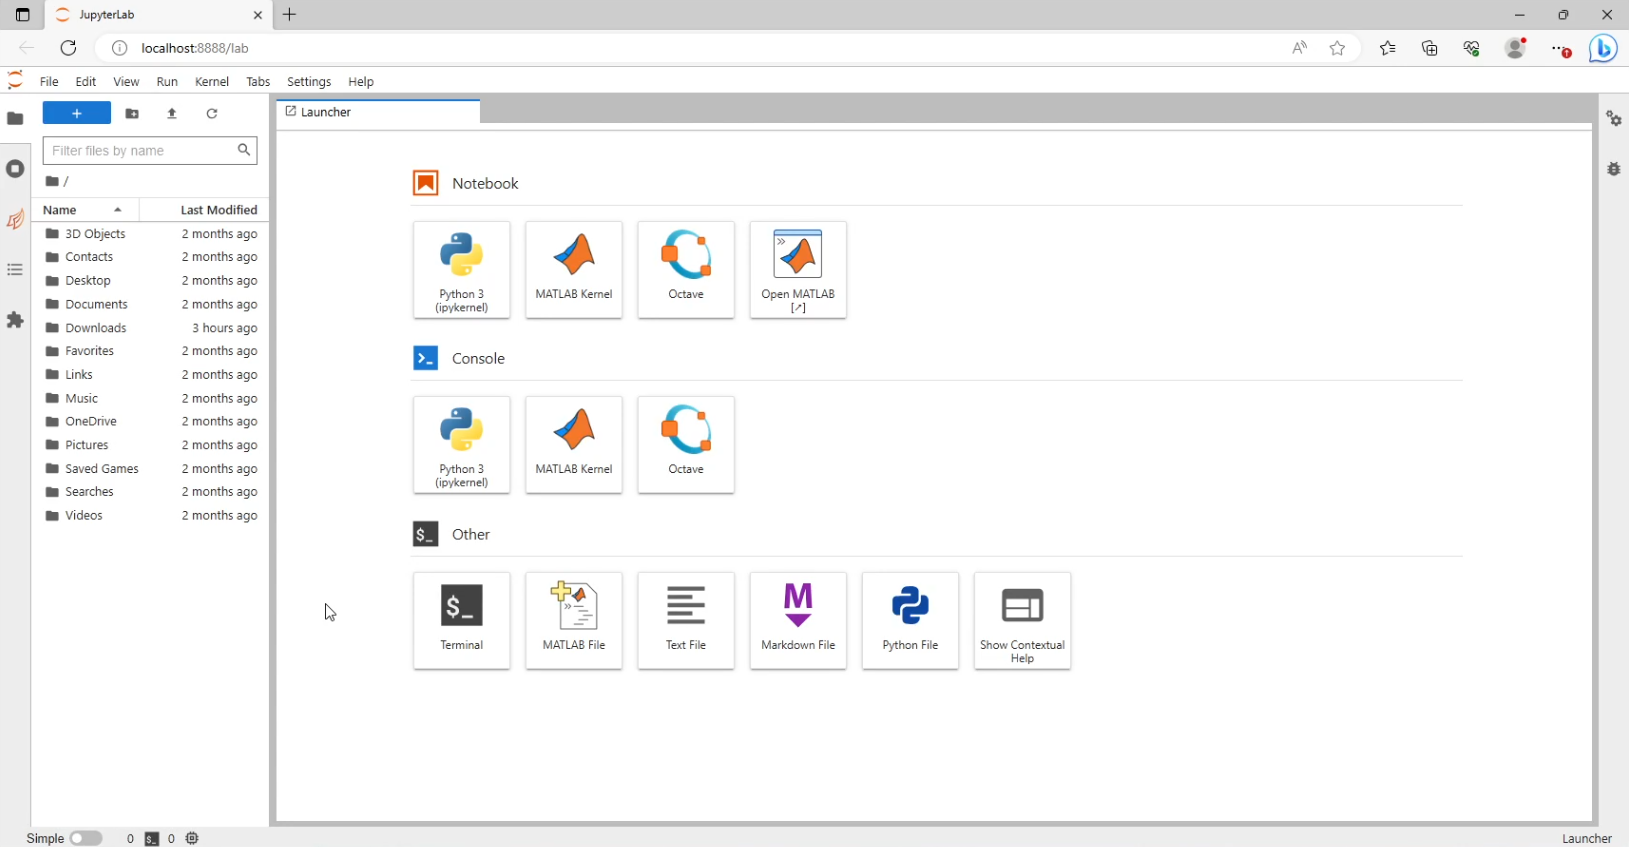Click the terminals count icon in status bar
The image size is (1629, 847).
tap(152, 839)
